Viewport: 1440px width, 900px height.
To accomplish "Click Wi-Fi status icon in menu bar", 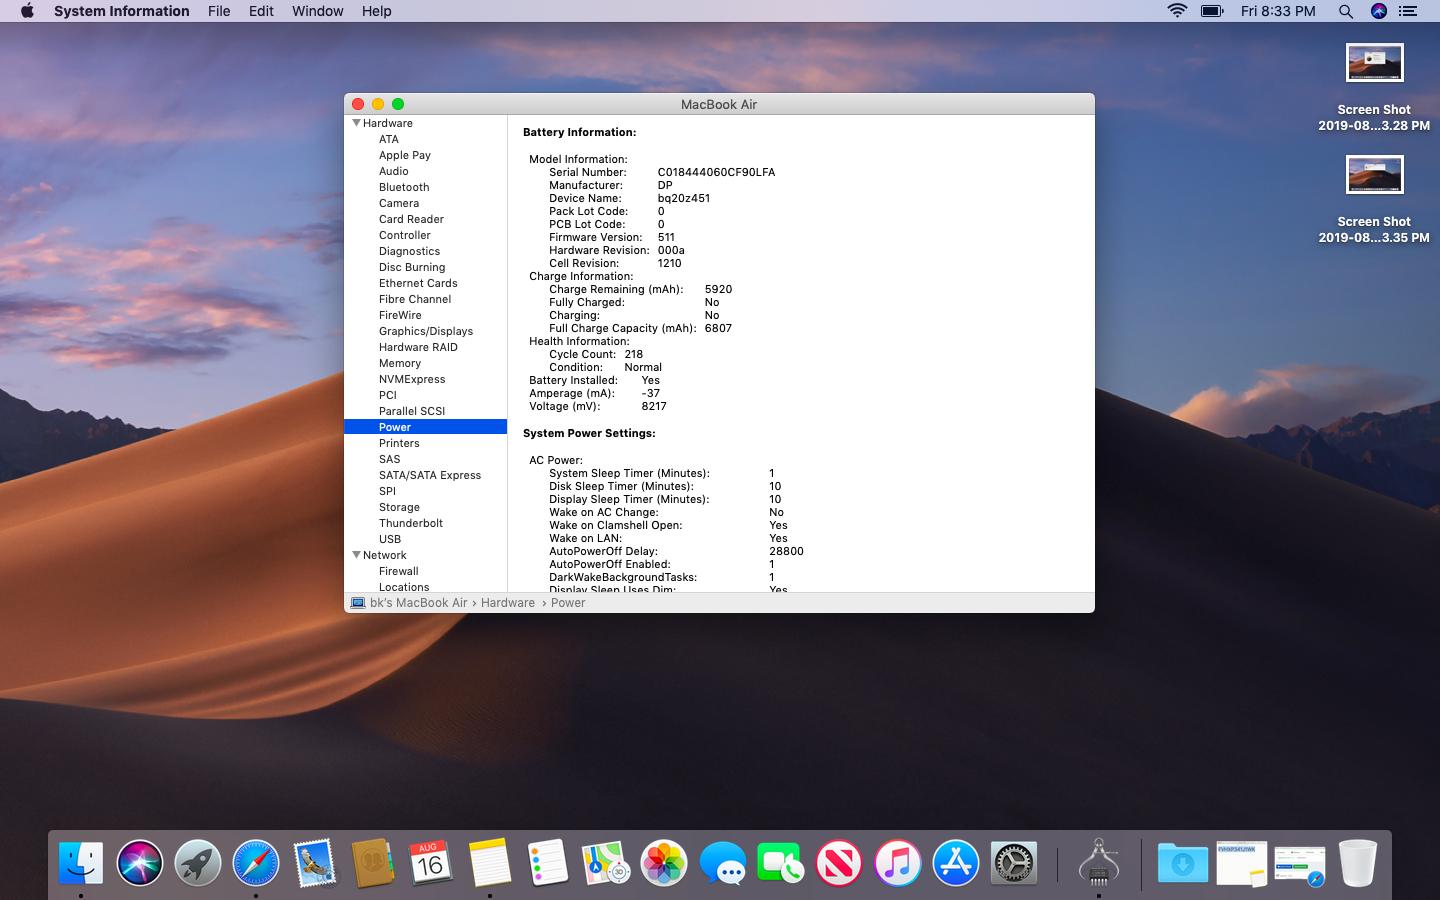I will coord(1177,11).
